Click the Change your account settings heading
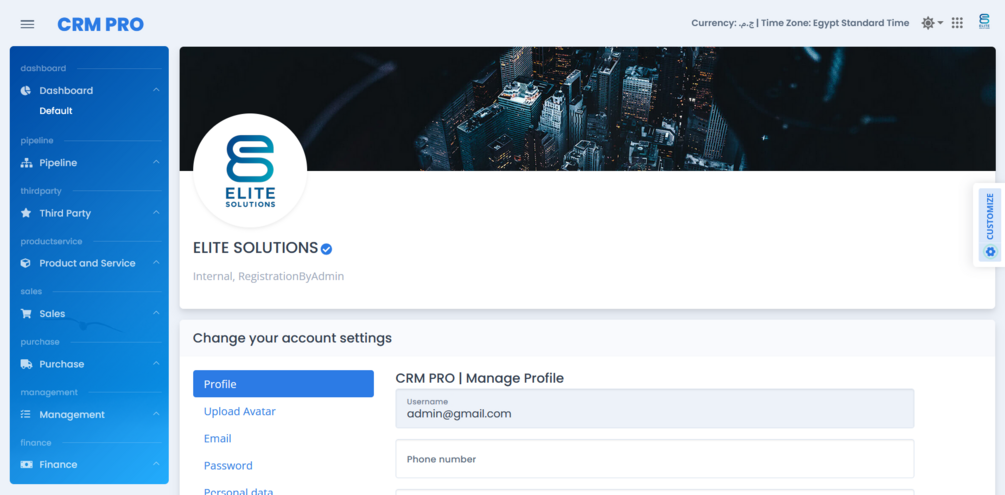This screenshot has height=495, width=1005. (292, 338)
